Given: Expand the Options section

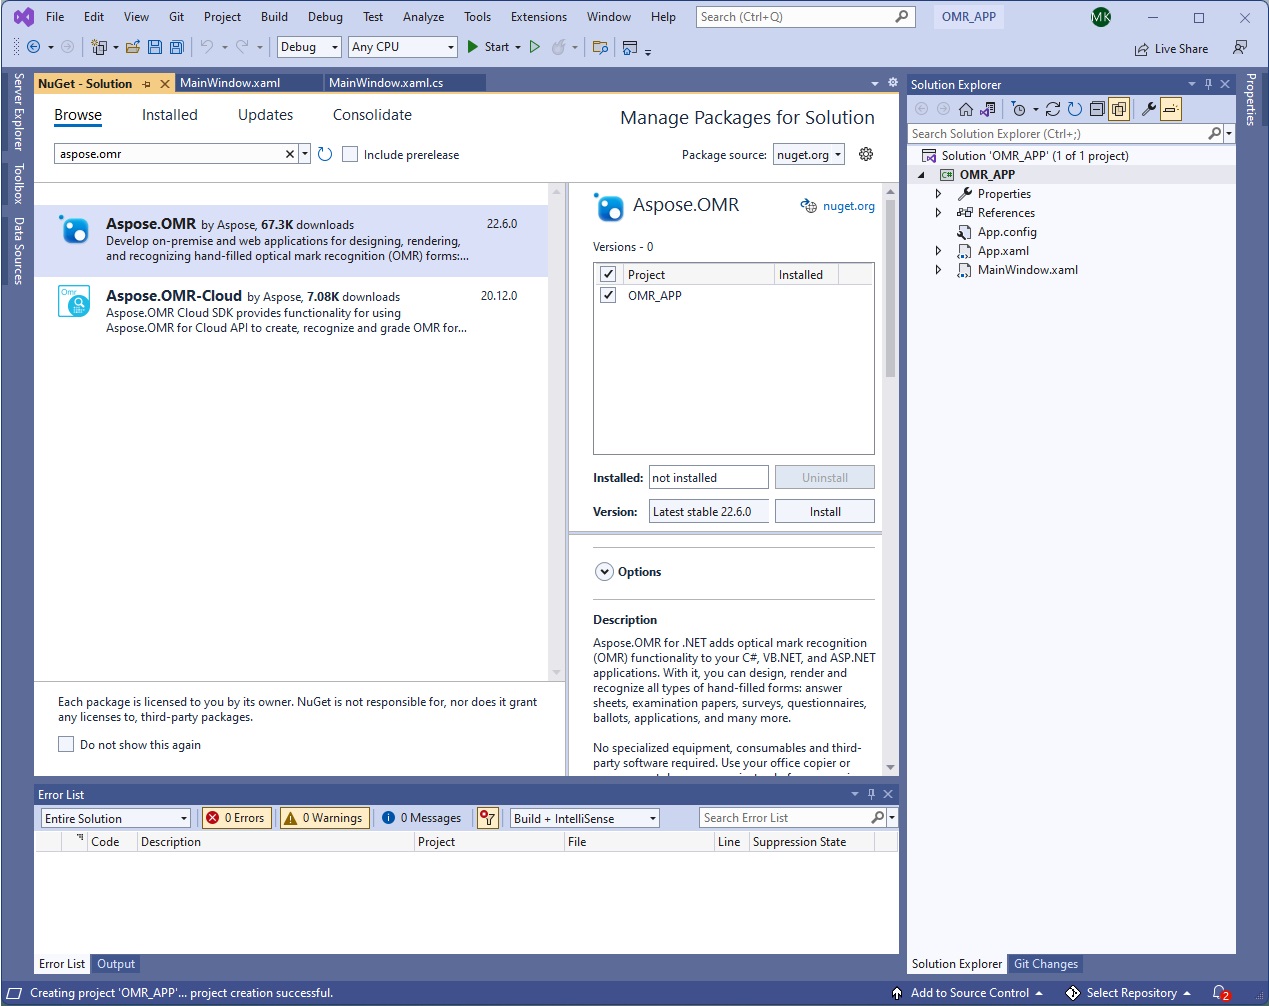Looking at the screenshot, I should pyautogui.click(x=604, y=572).
